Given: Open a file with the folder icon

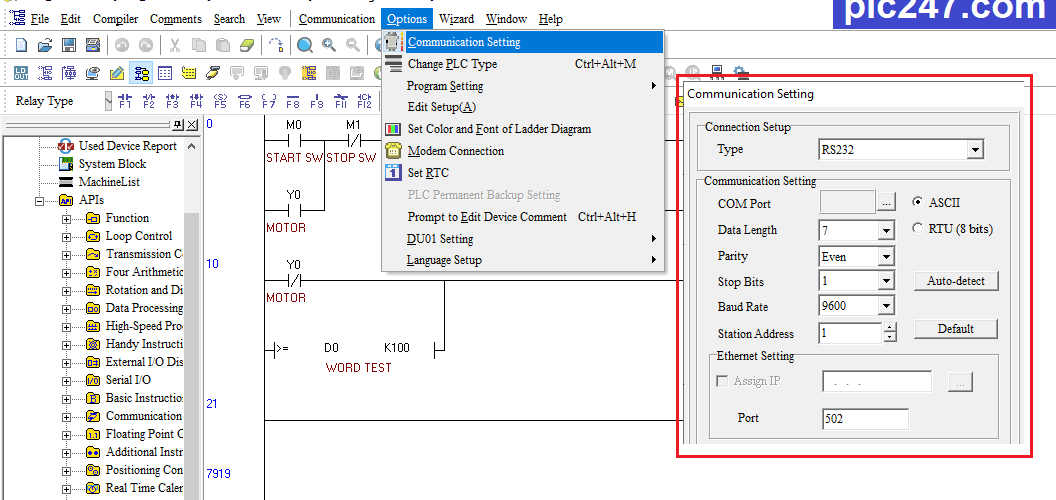Looking at the screenshot, I should point(45,45).
